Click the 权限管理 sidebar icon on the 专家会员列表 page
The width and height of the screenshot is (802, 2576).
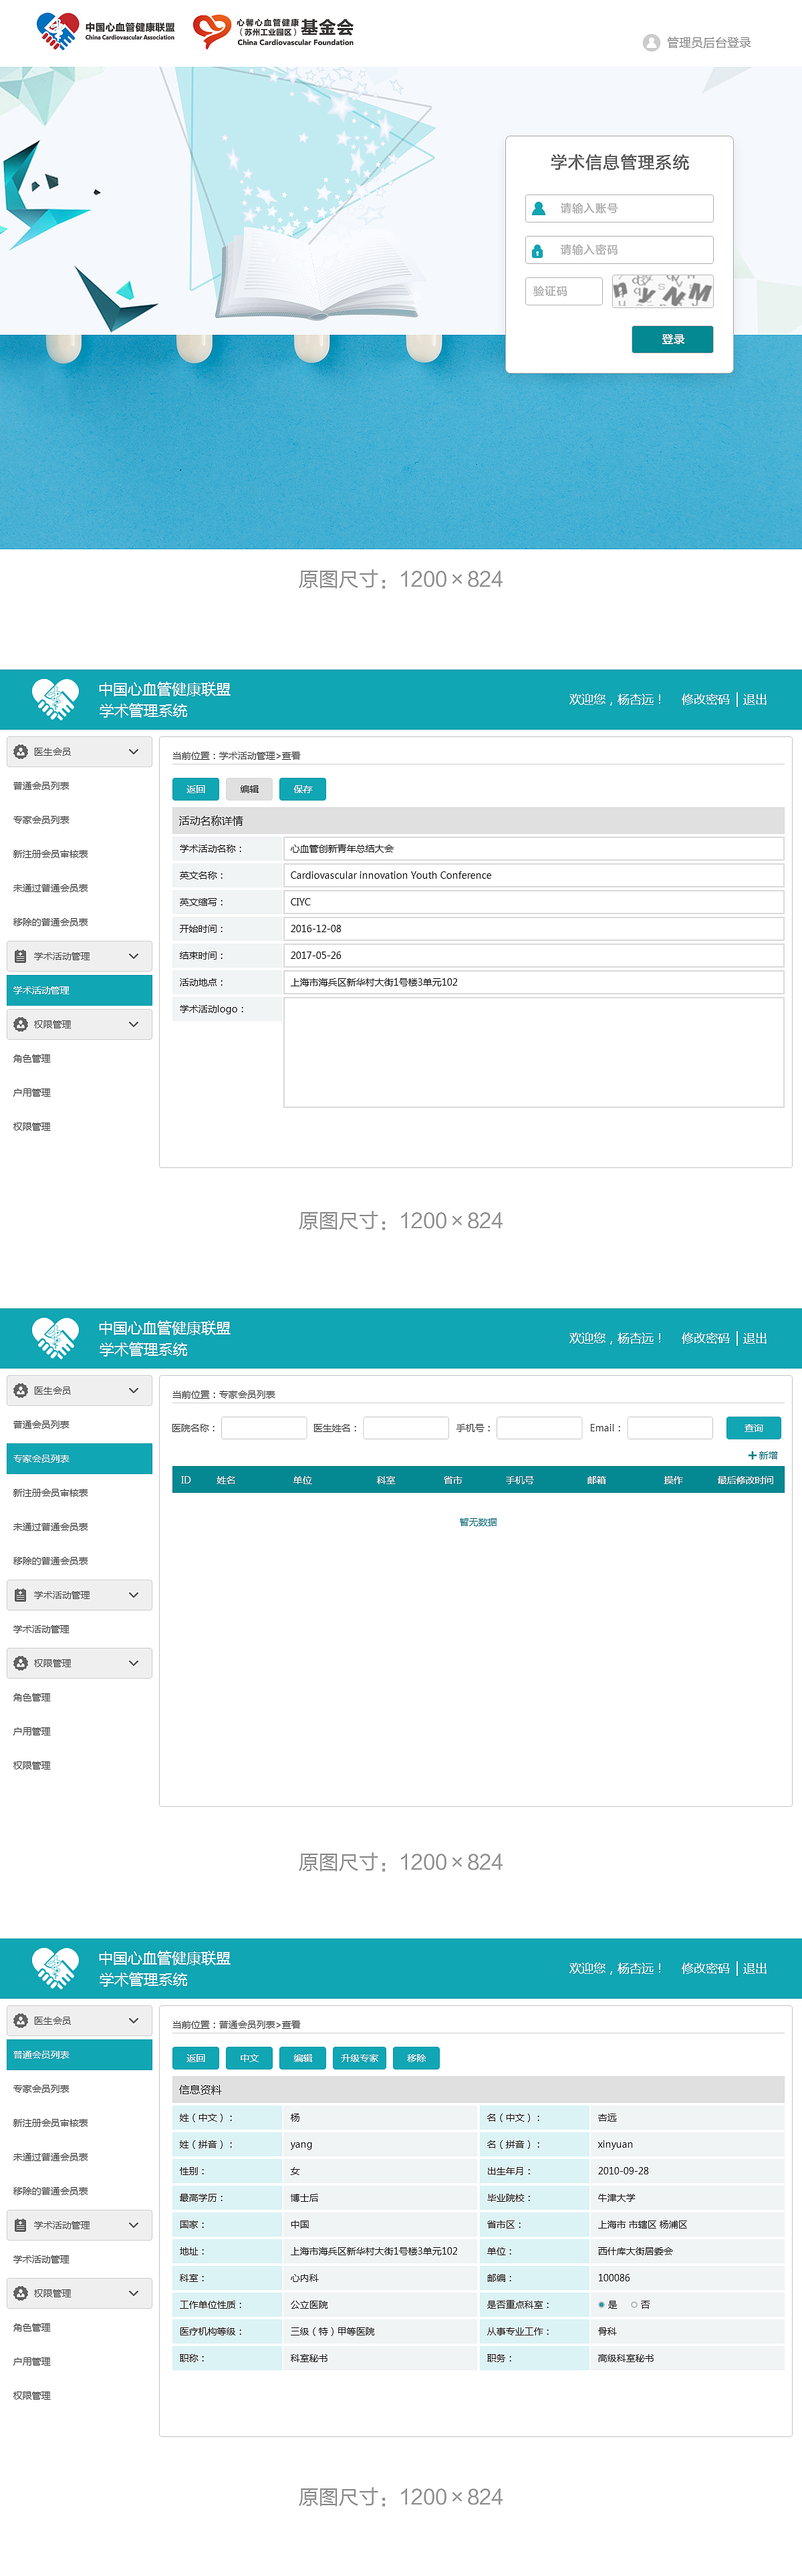click(20, 1663)
